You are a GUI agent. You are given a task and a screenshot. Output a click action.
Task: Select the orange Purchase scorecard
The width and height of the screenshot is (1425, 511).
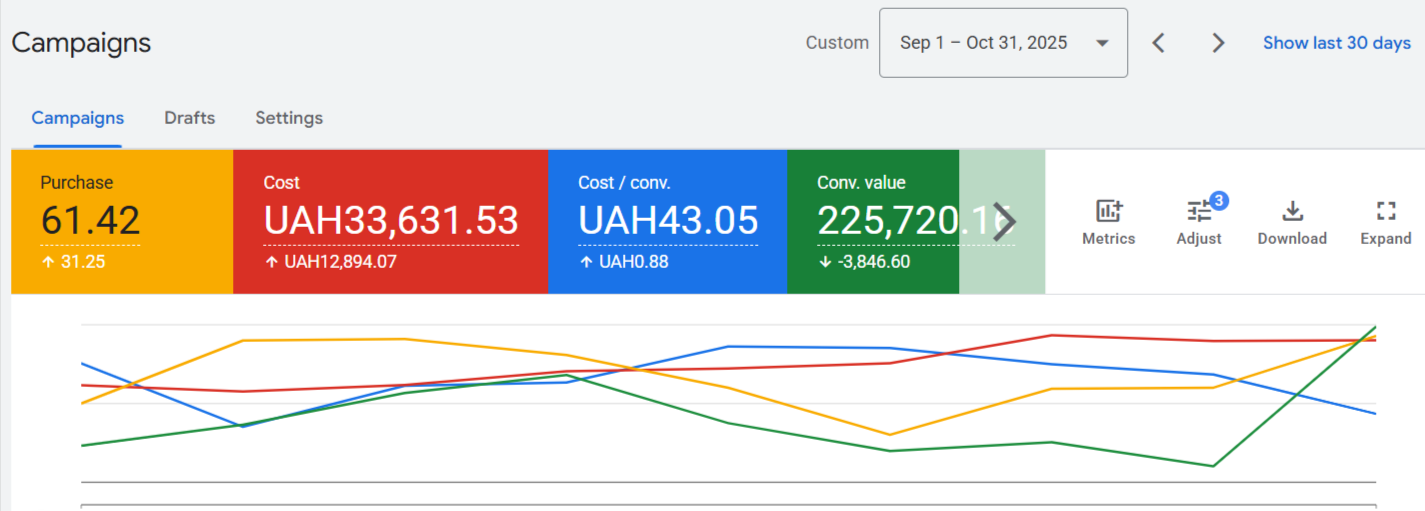coord(122,222)
